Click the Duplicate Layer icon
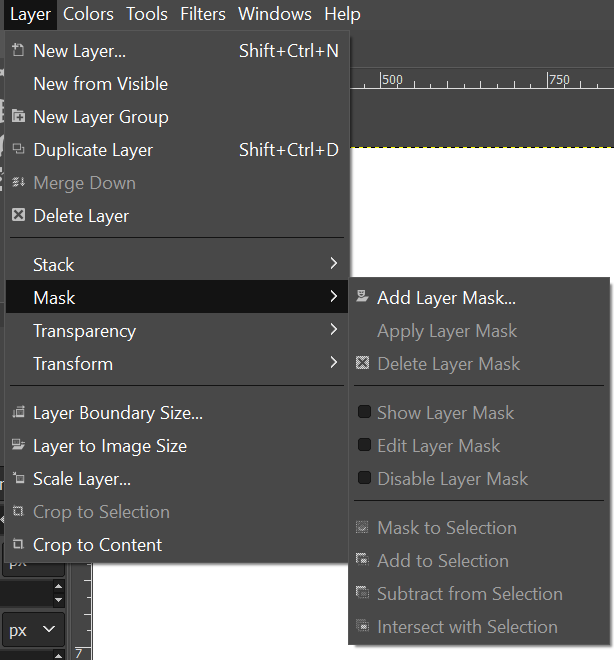This screenshot has height=660, width=614. pos(18,149)
